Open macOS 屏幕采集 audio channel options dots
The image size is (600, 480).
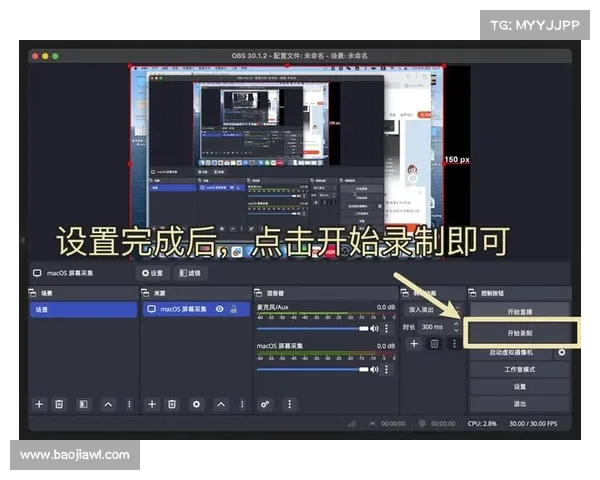click(386, 369)
